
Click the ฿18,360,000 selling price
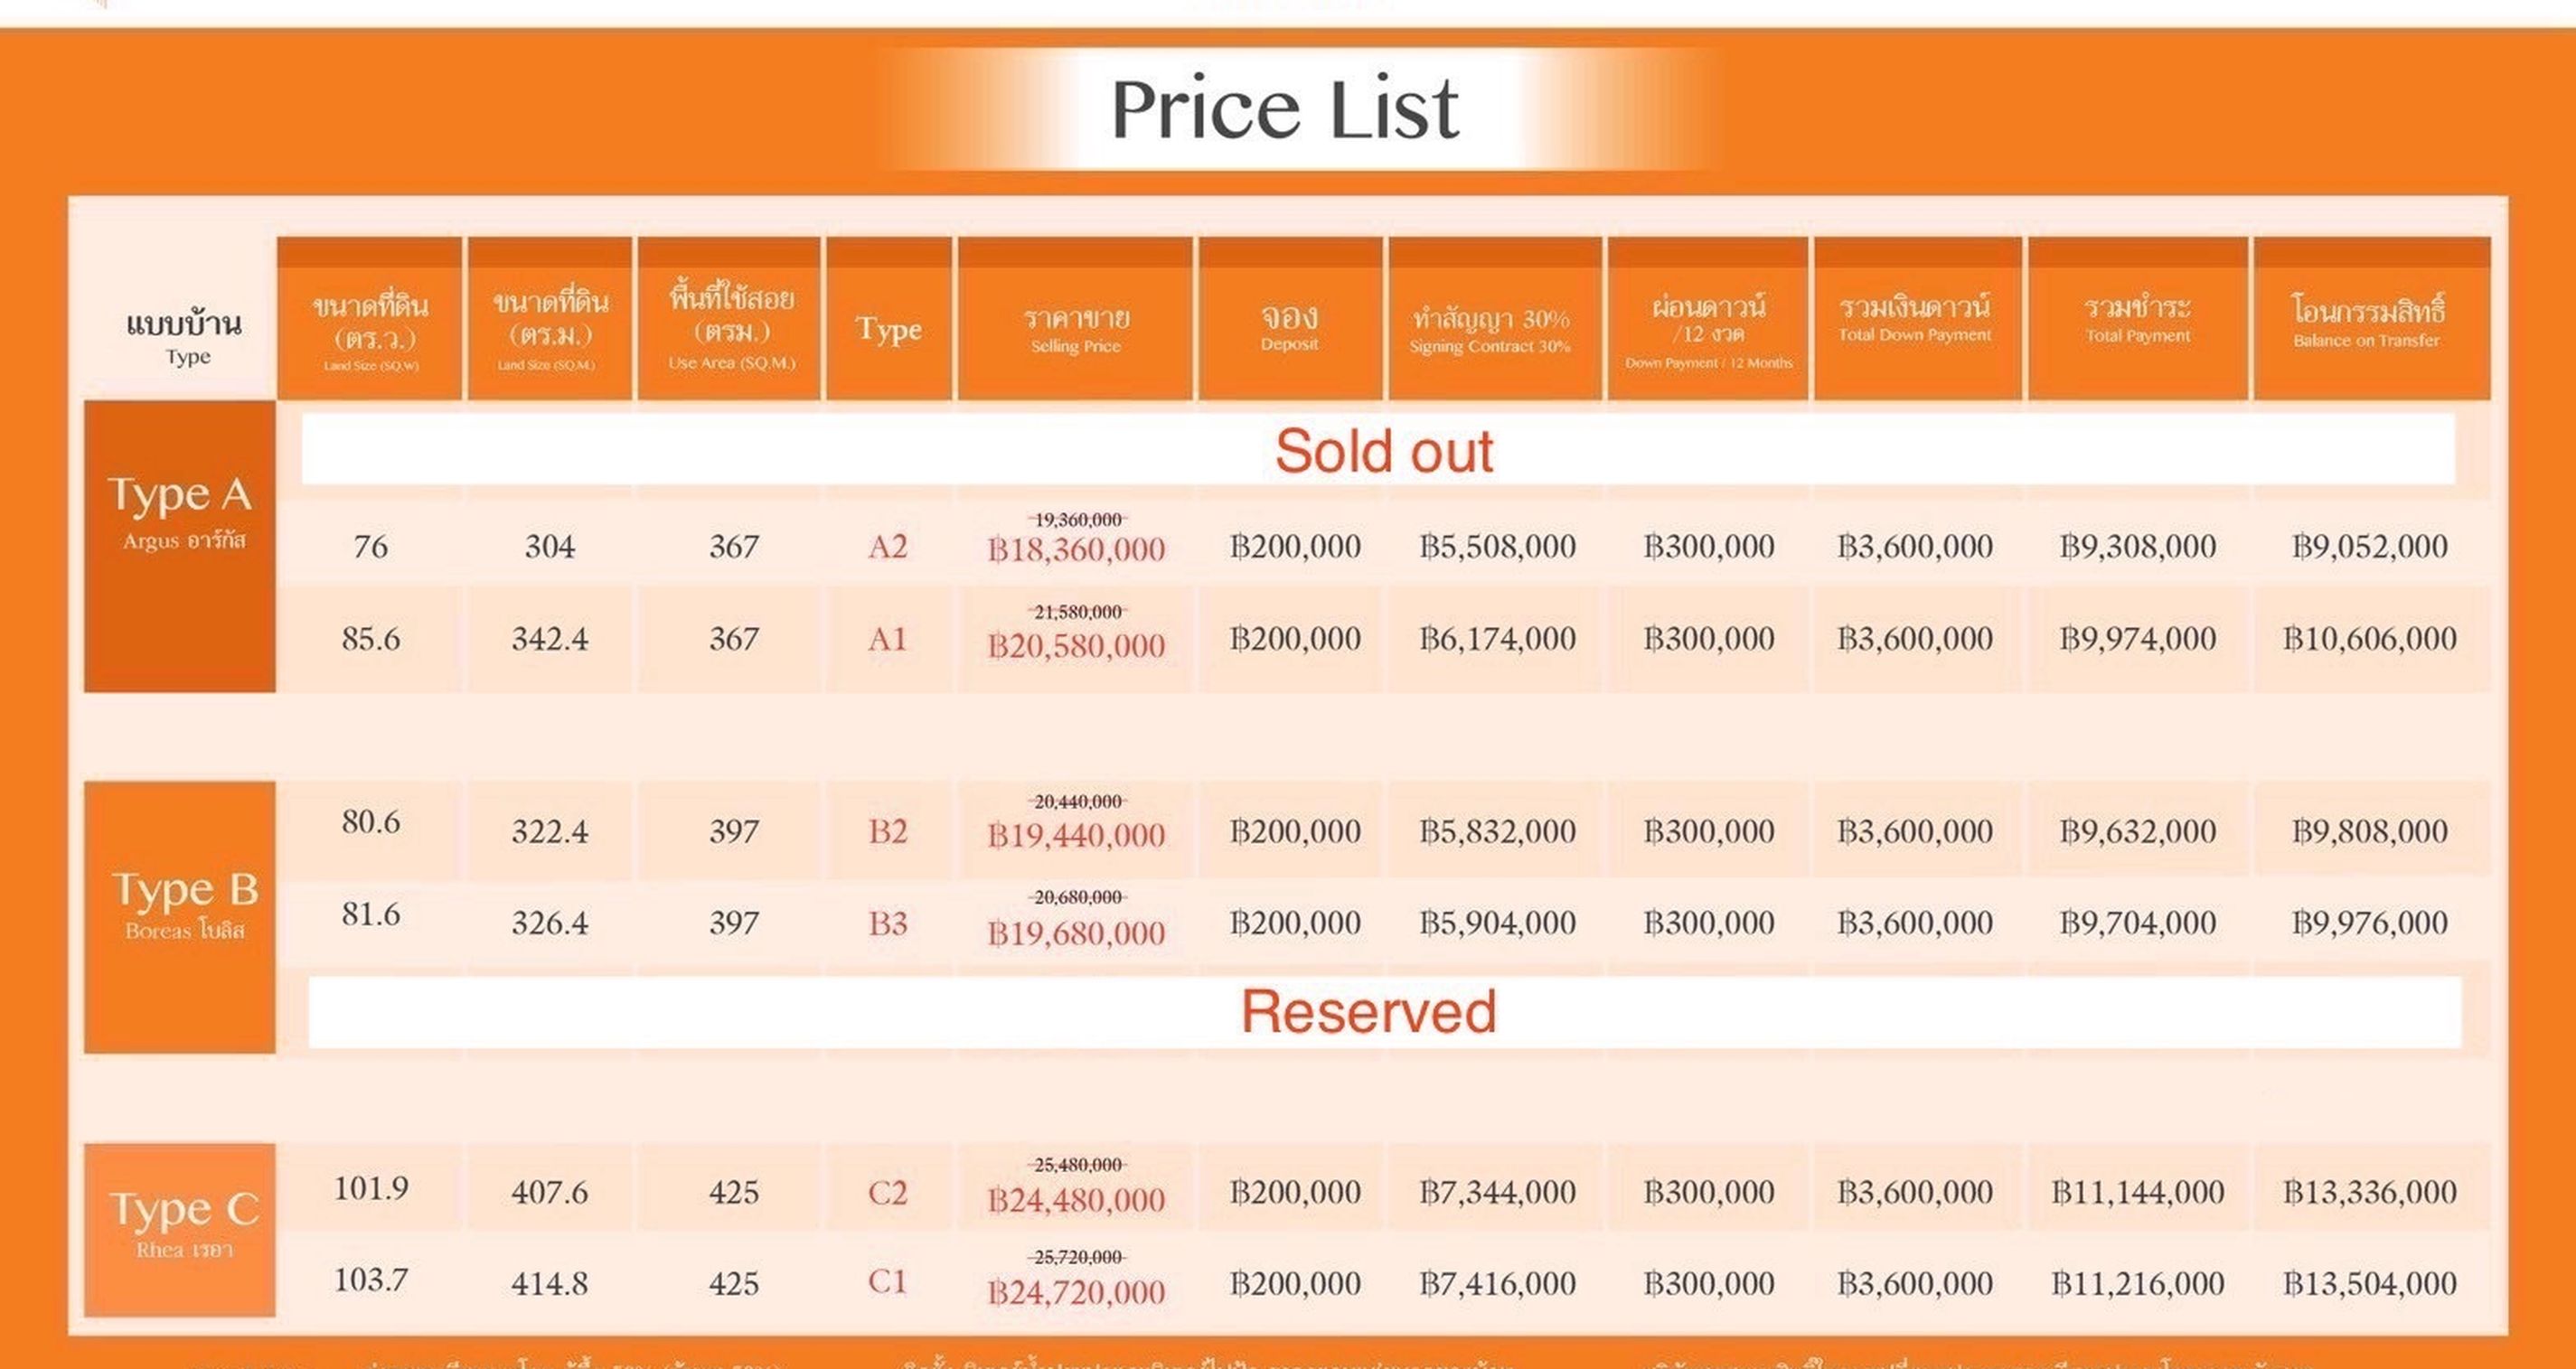coord(1077,549)
